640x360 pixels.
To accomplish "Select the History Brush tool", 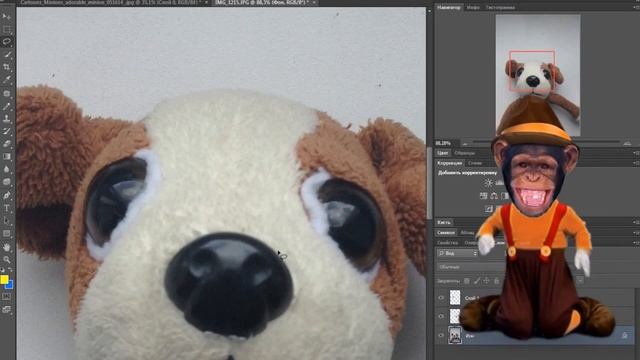I will click(7, 131).
